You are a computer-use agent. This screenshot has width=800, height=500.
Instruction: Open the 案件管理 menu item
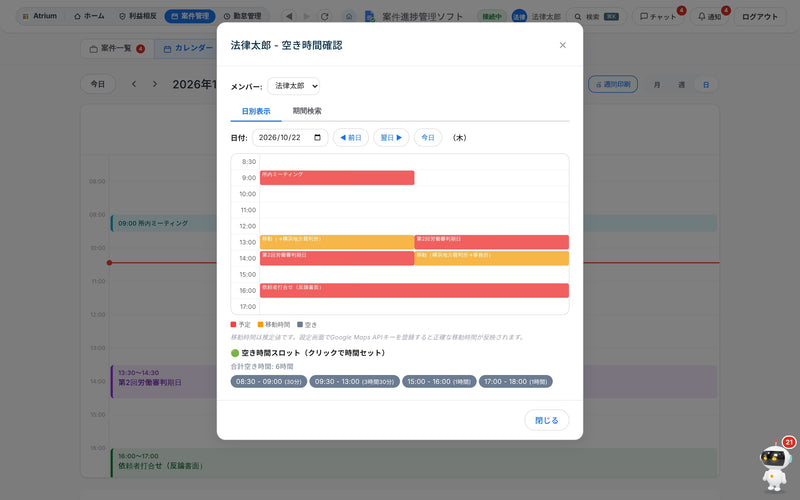click(190, 16)
